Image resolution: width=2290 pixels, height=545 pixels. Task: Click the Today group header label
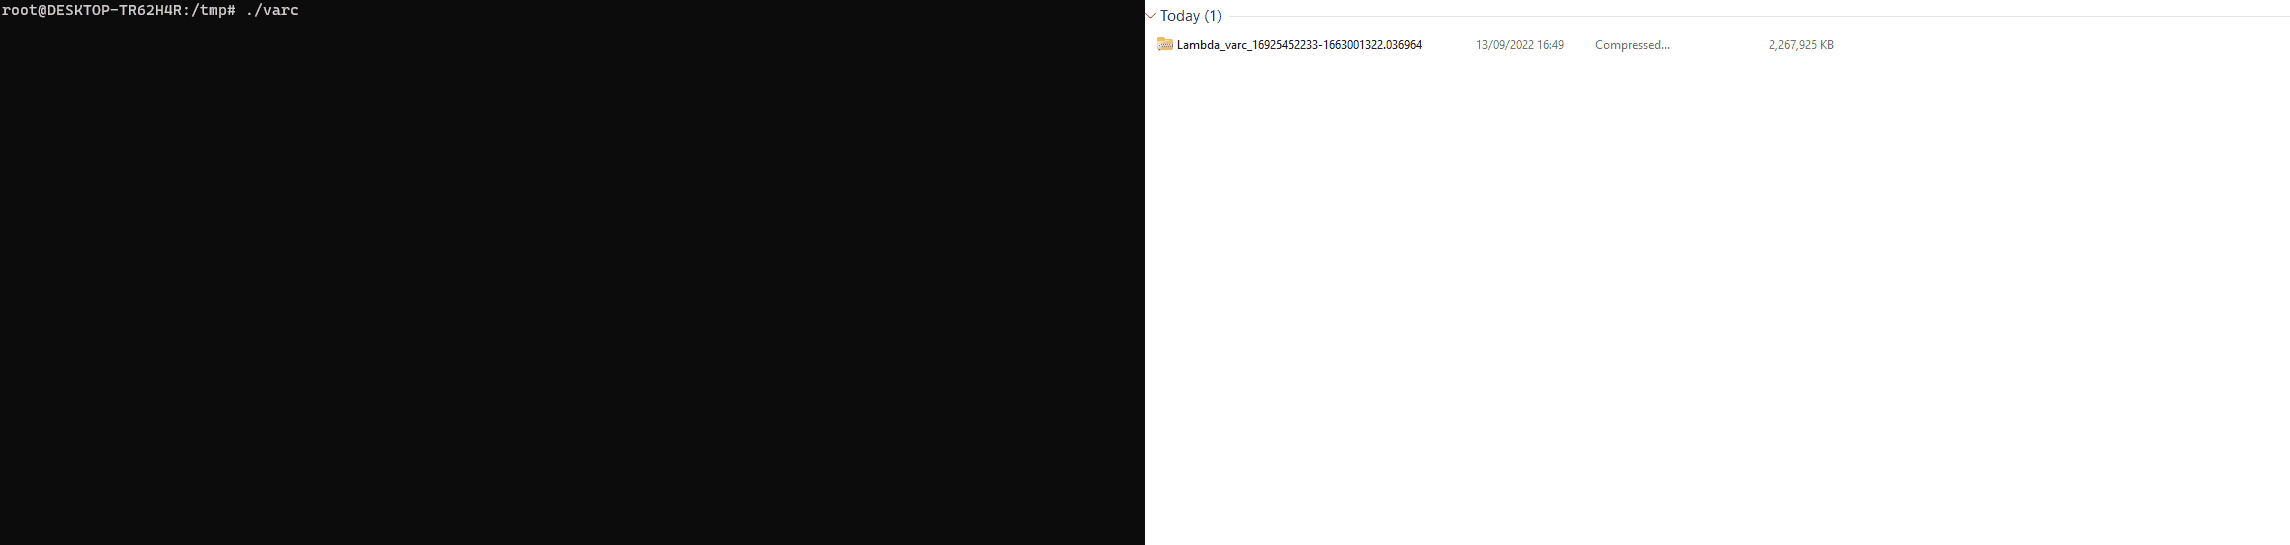pyautogui.click(x=1180, y=16)
